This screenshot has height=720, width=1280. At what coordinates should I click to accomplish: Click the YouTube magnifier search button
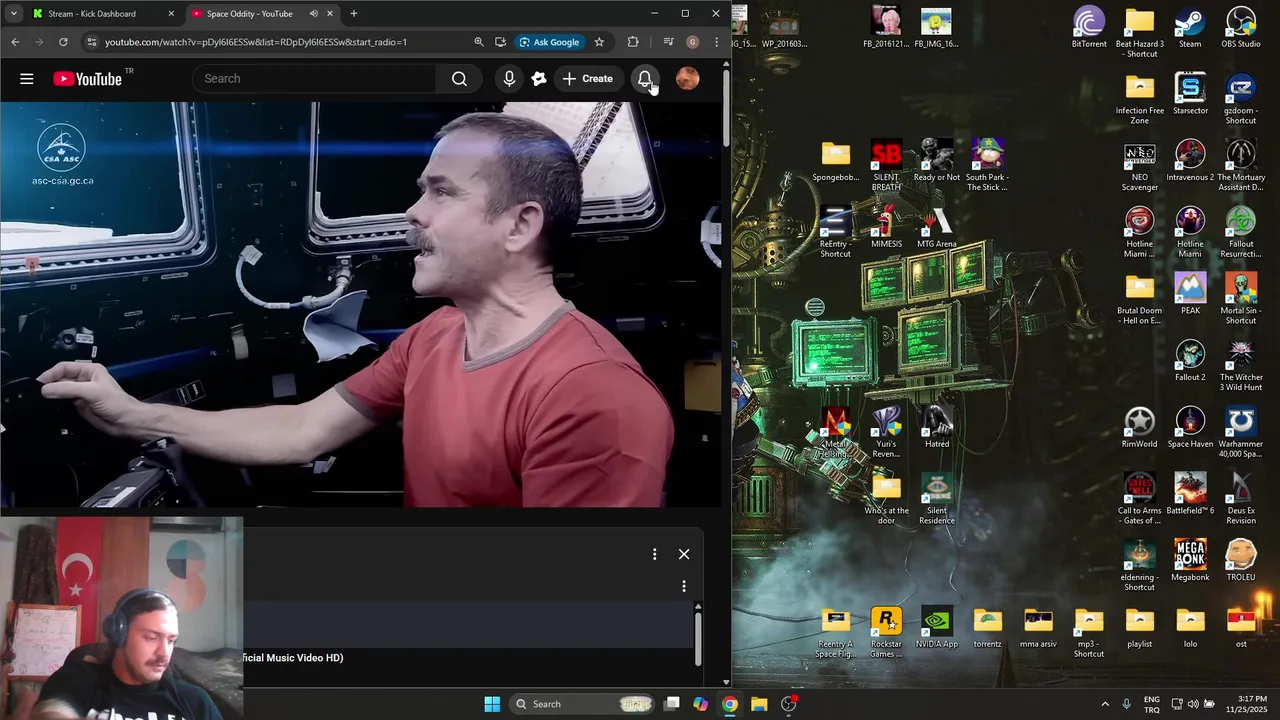coord(459,79)
